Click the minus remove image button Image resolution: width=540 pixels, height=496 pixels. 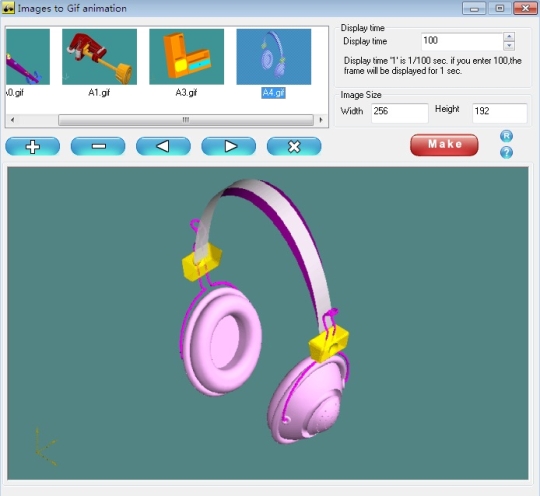point(98,146)
